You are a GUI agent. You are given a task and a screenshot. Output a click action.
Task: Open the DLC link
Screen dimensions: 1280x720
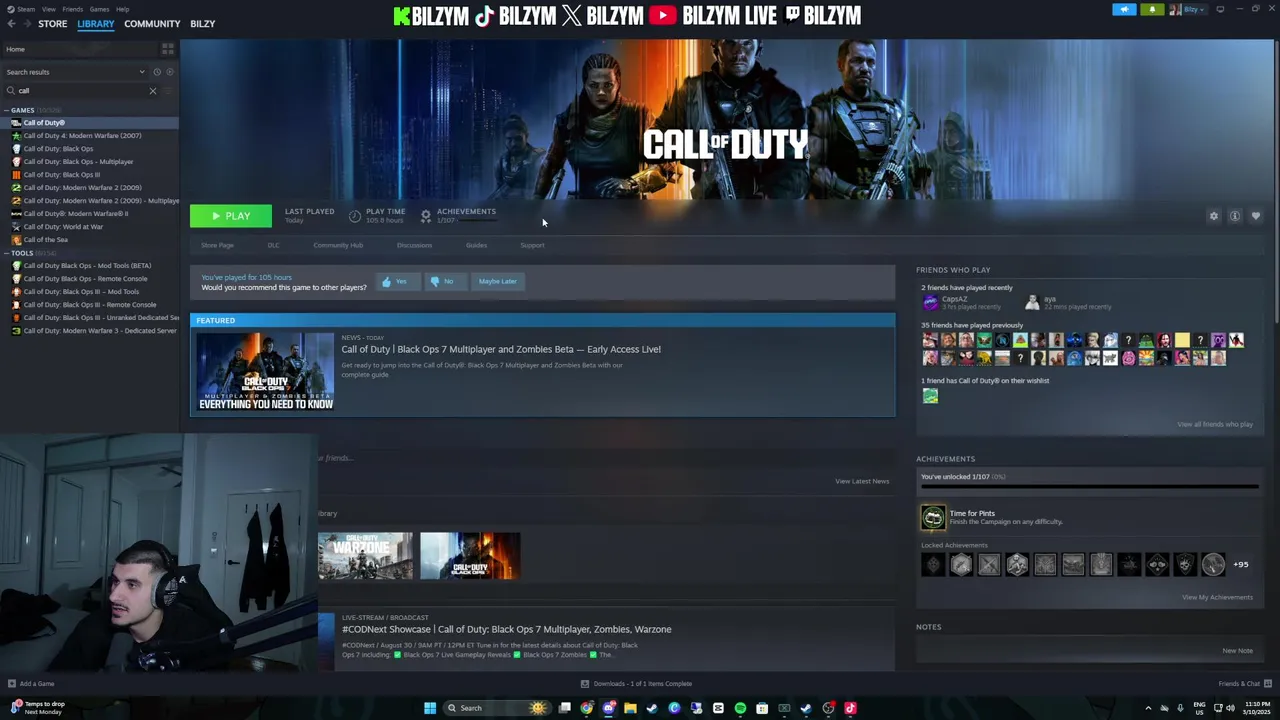point(273,245)
